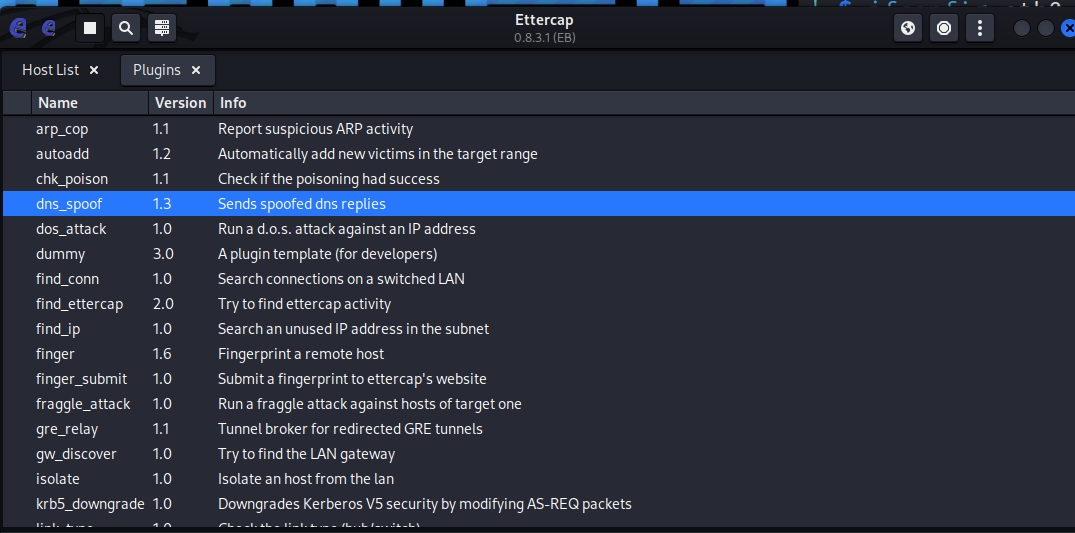Image resolution: width=1075 pixels, height=533 pixels.
Task: Open the hosts list toolbar icon
Action: [162, 28]
